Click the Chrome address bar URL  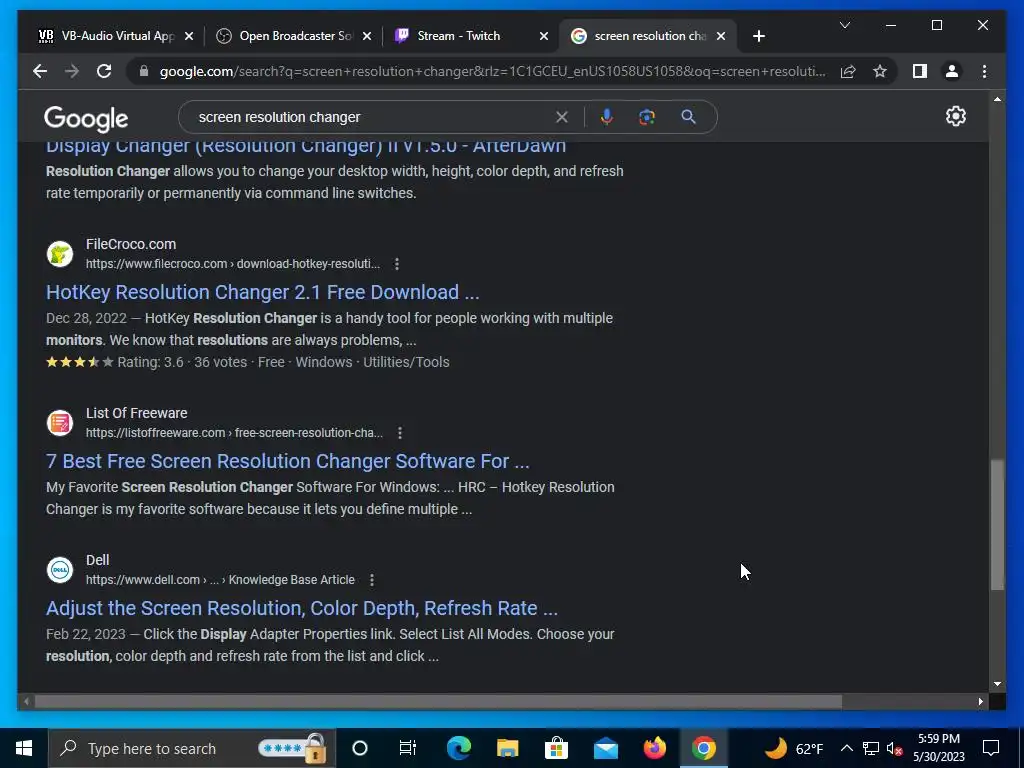[x=492, y=71]
